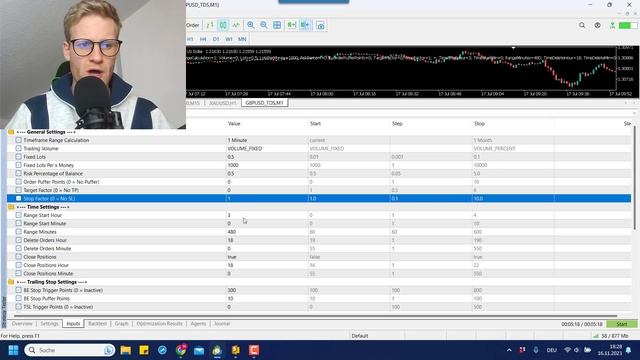Click the horizontal scrollbar below inputs

[x=316, y=316]
